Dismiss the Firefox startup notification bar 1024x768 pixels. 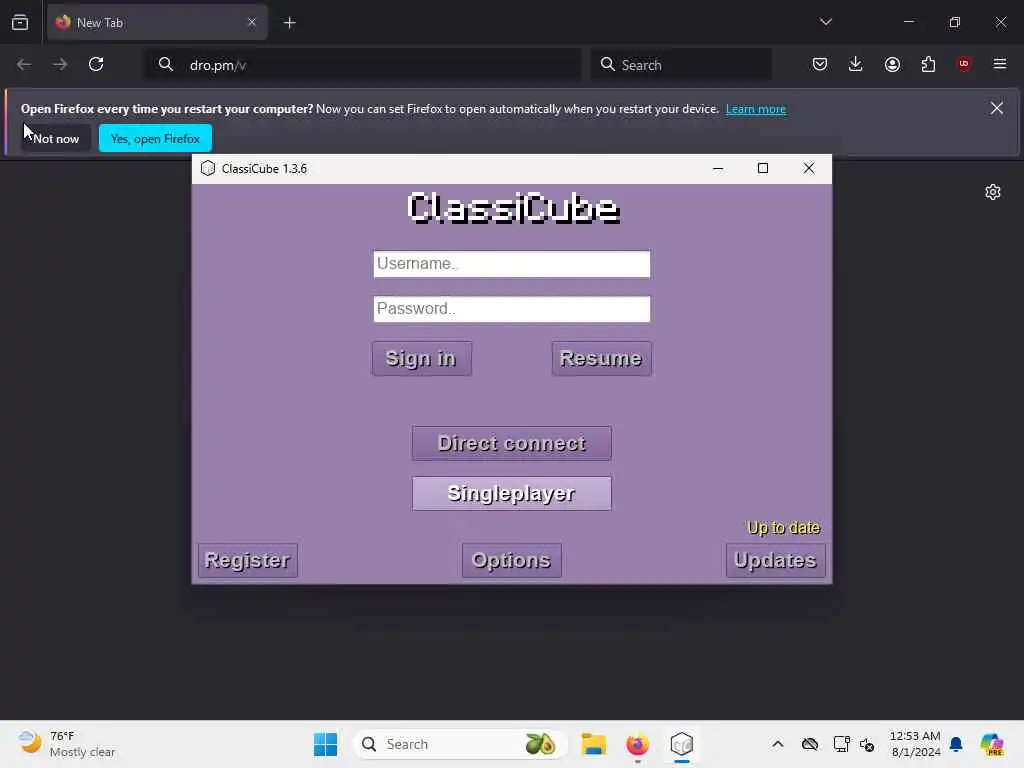click(x=997, y=108)
